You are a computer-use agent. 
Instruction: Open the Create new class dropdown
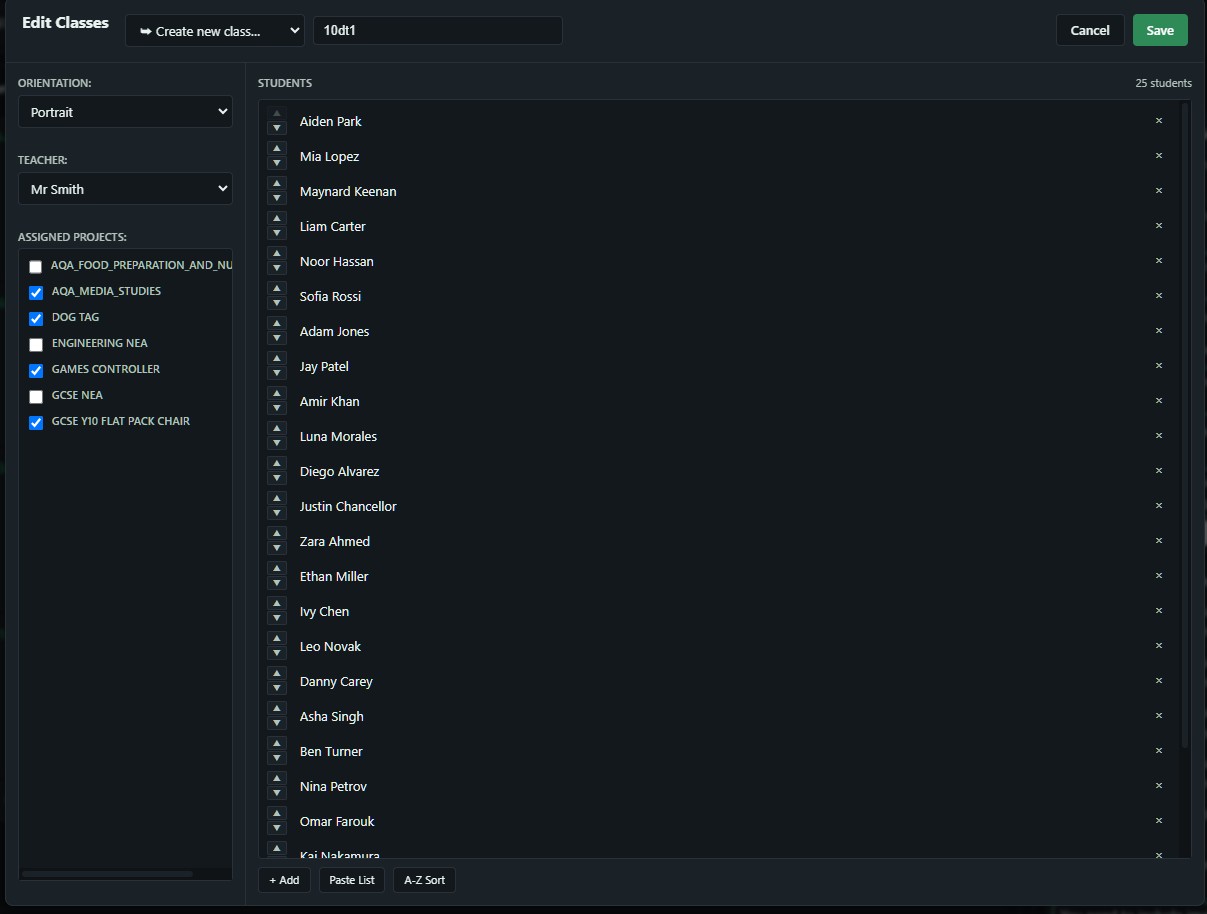[214, 30]
